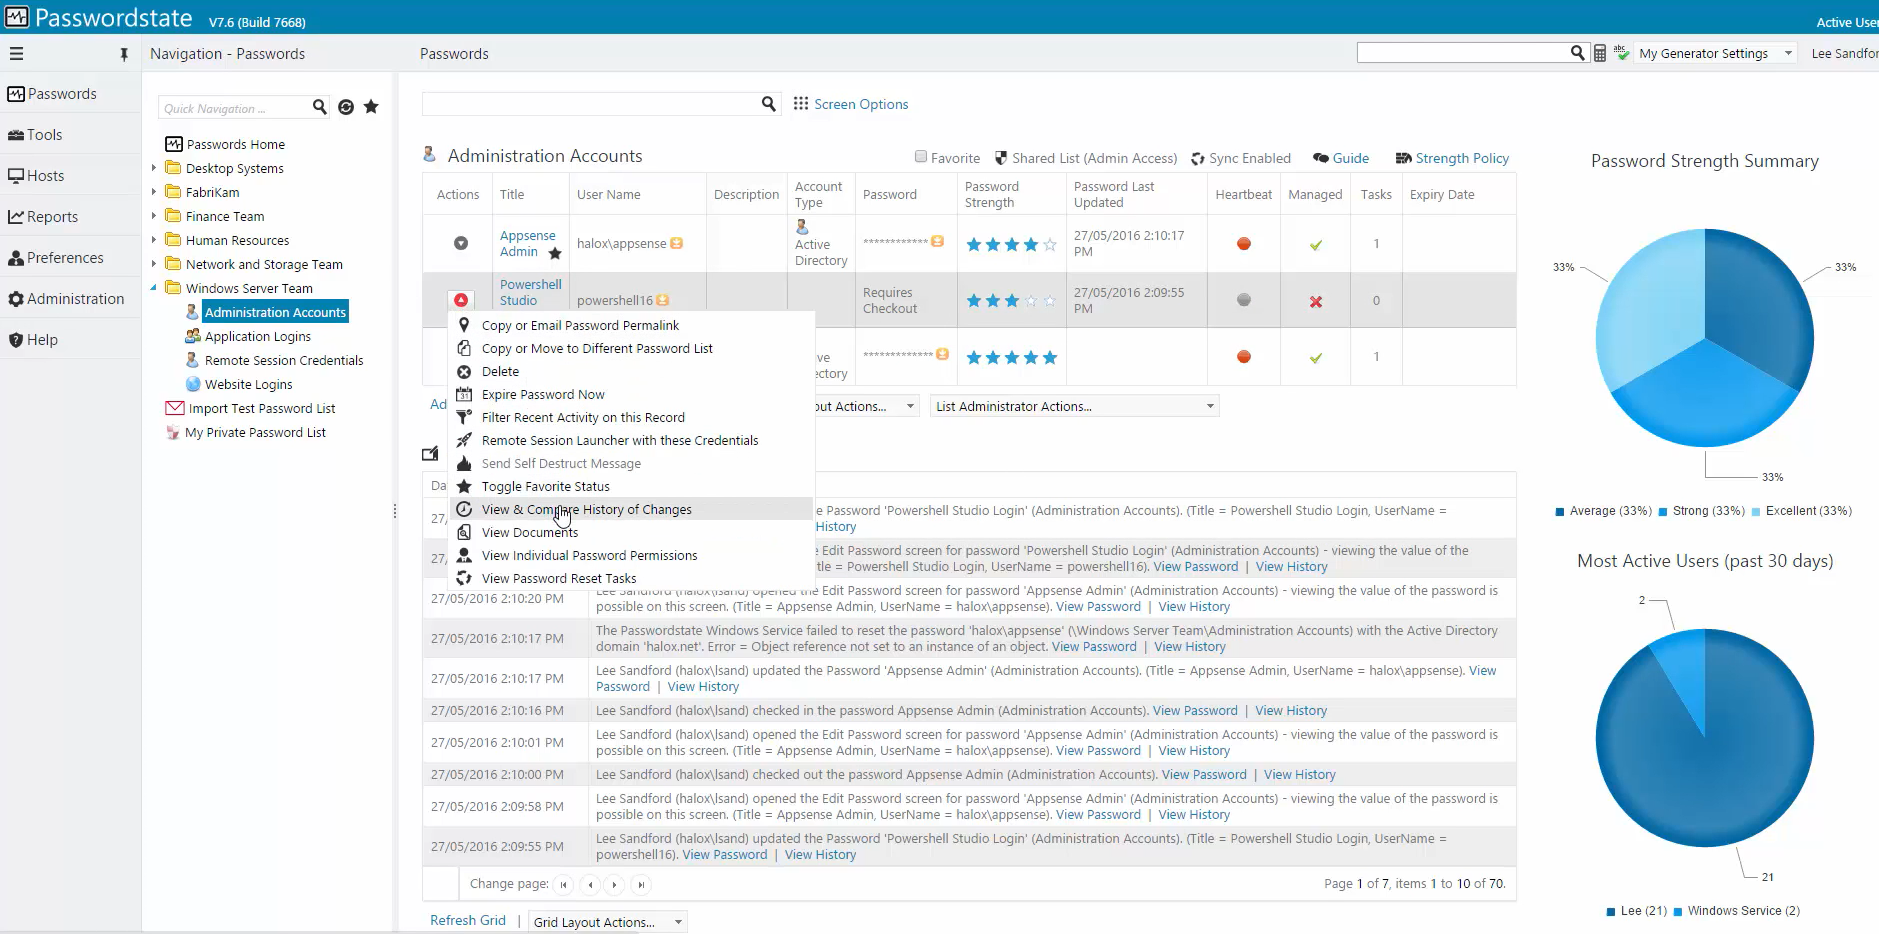Expand the Human Resources folder
The height and width of the screenshot is (934, 1879).
154,240
